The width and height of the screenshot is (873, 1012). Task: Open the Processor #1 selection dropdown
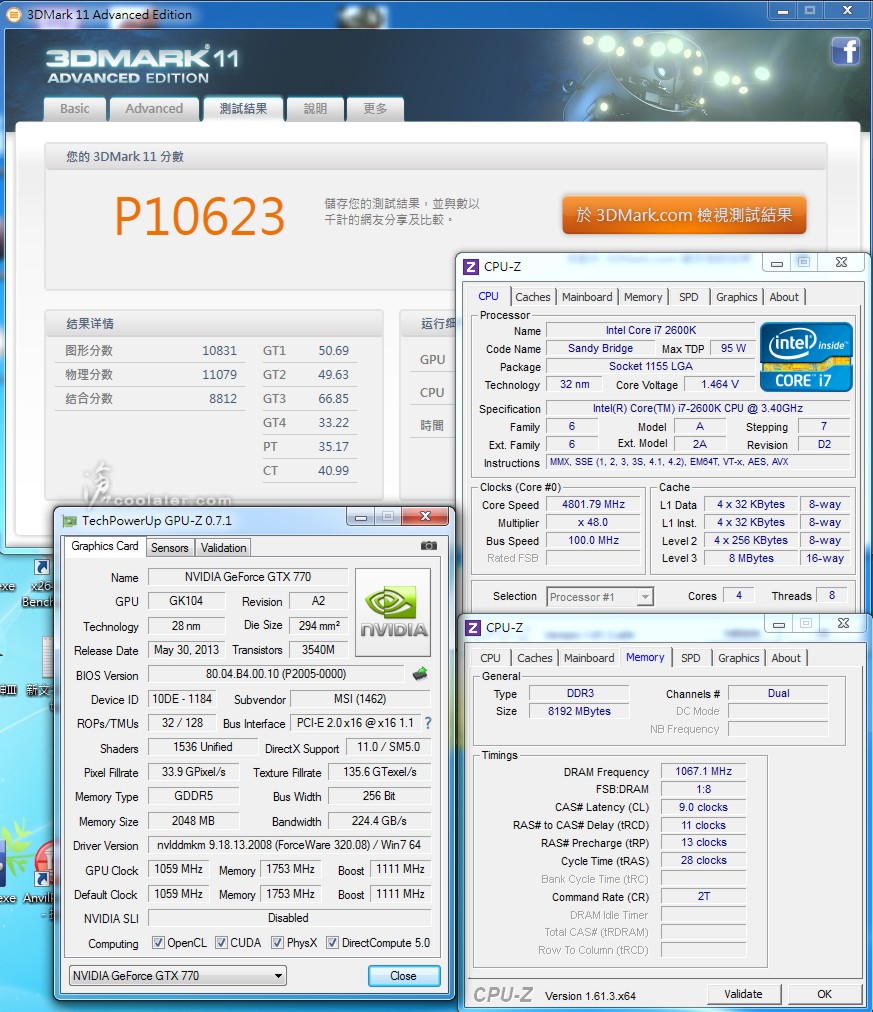coord(600,596)
